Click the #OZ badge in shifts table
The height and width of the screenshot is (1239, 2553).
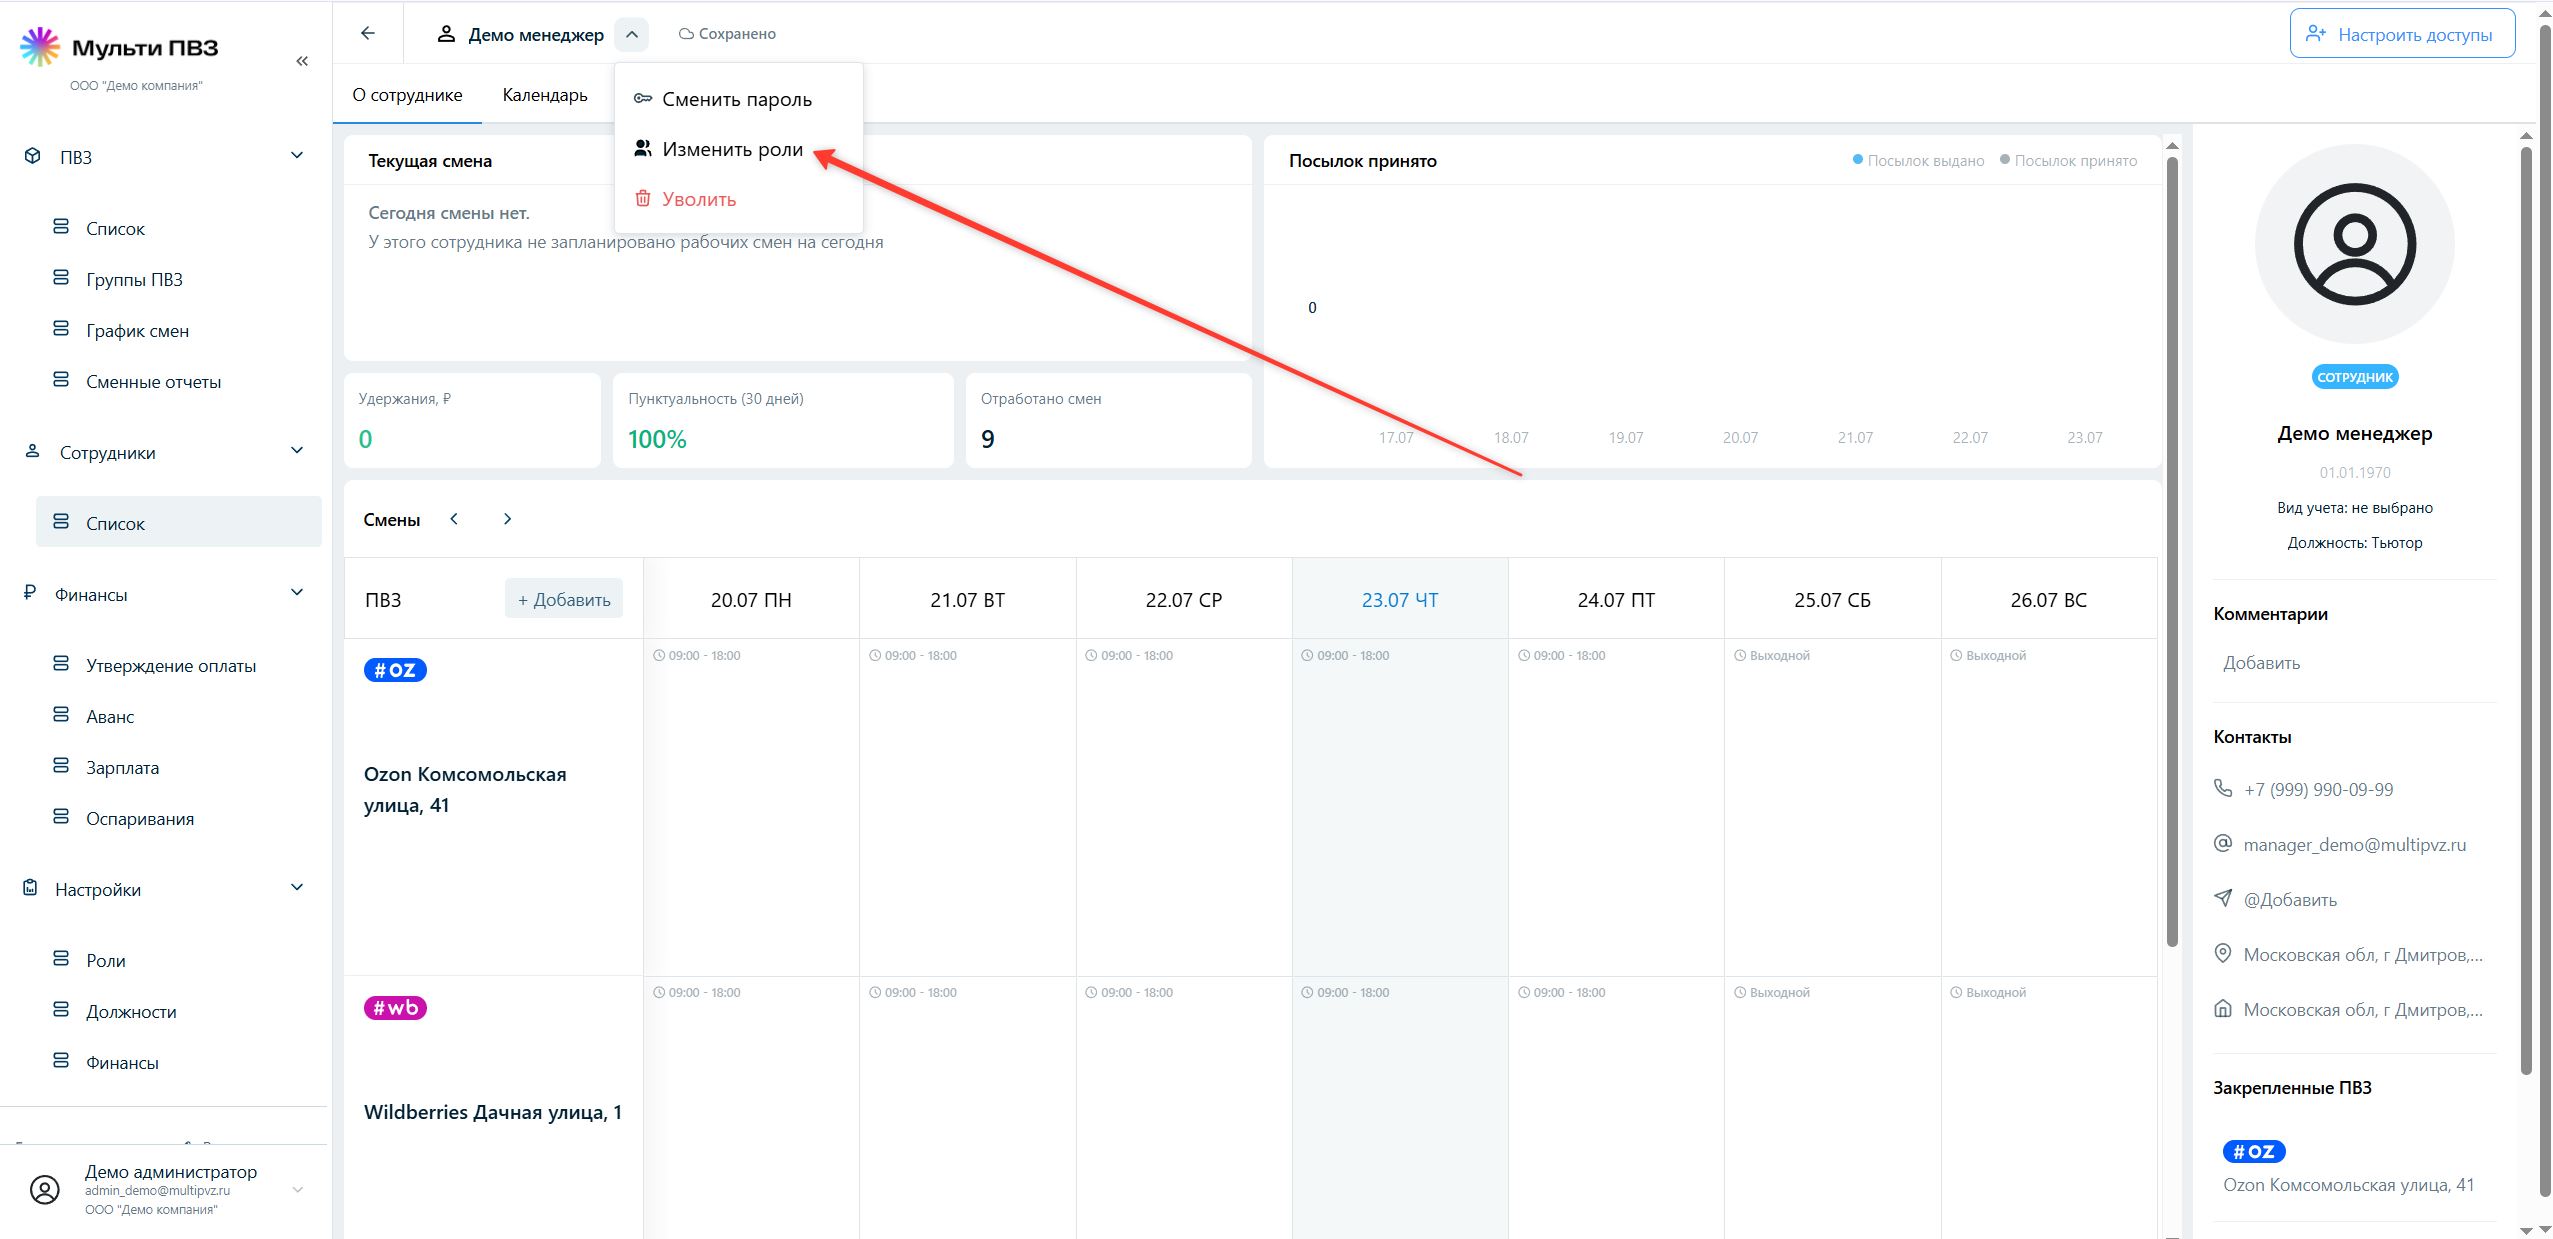coord(395,670)
